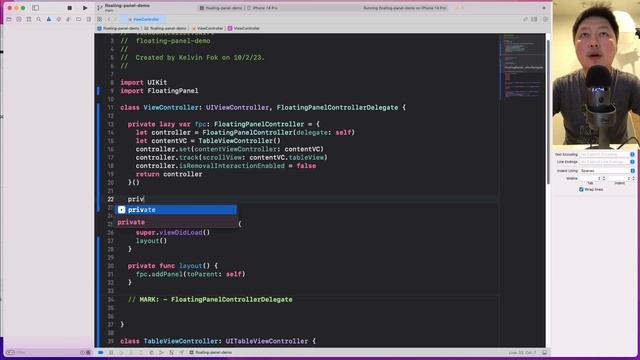Click the import FloatingPanel code line
Screen dimensions: 640x360
pos(159,91)
